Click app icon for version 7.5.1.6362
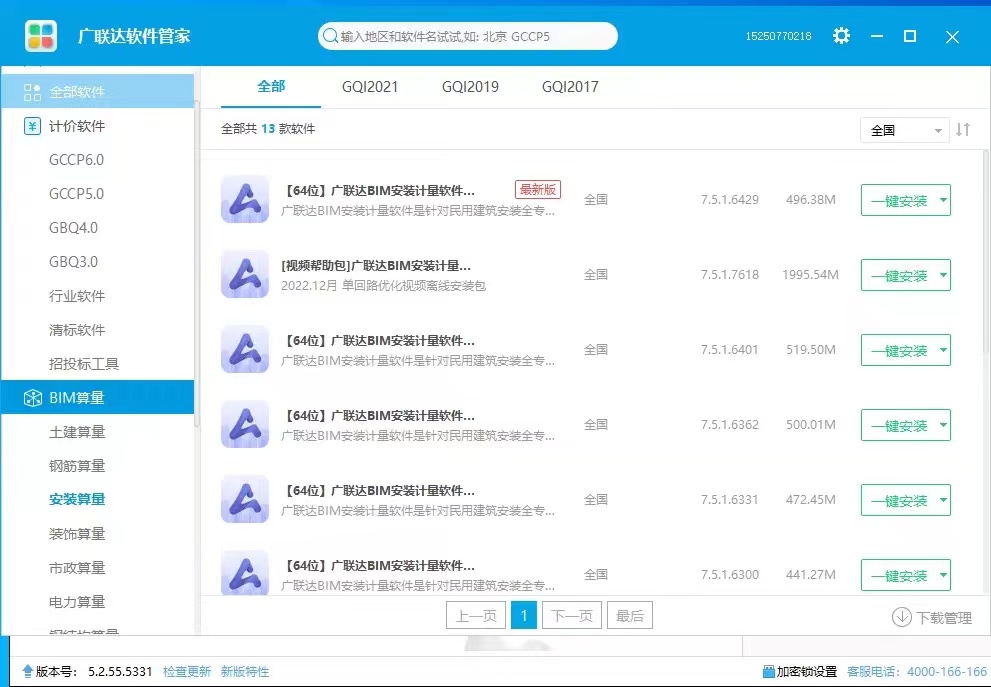Image resolution: width=991 pixels, height=687 pixels. (x=245, y=424)
